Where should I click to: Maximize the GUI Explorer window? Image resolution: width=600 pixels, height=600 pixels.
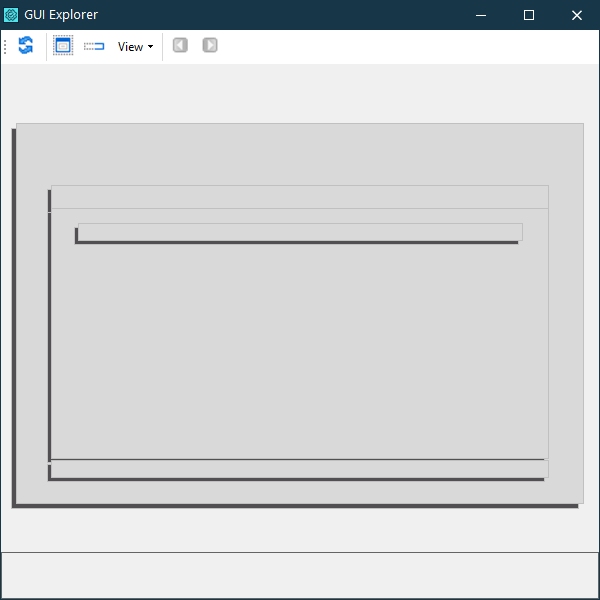pyautogui.click(x=529, y=15)
